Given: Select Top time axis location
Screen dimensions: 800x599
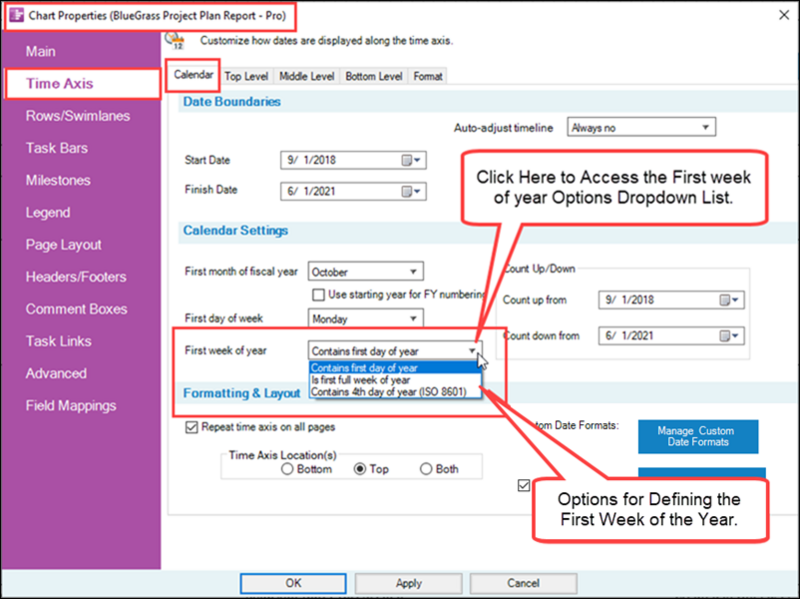Looking at the screenshot, I should 360,469.
